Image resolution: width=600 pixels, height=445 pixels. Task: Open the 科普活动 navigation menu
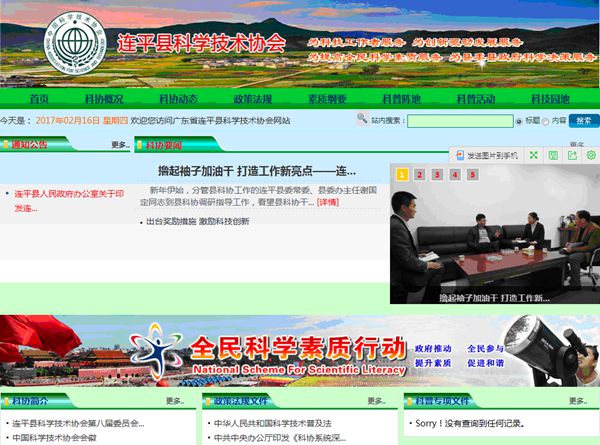475,99
